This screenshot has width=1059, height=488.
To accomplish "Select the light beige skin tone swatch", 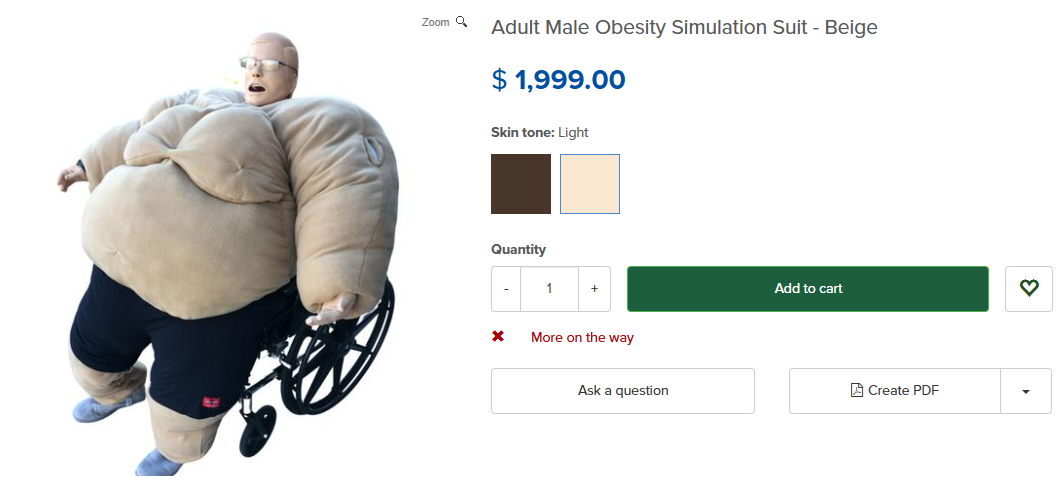I will [590, 184].
